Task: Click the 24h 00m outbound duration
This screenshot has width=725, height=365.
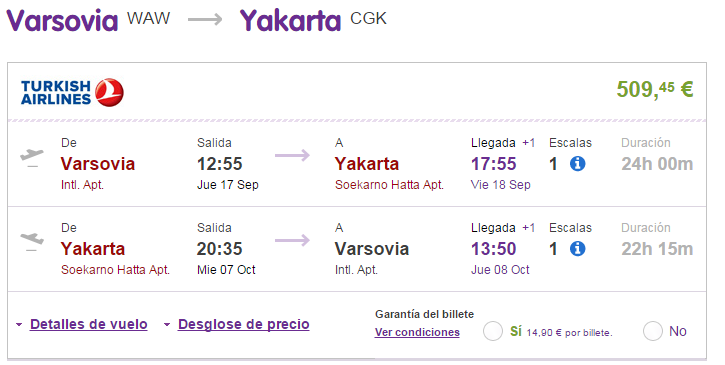Action: click(x=657, y=164)
